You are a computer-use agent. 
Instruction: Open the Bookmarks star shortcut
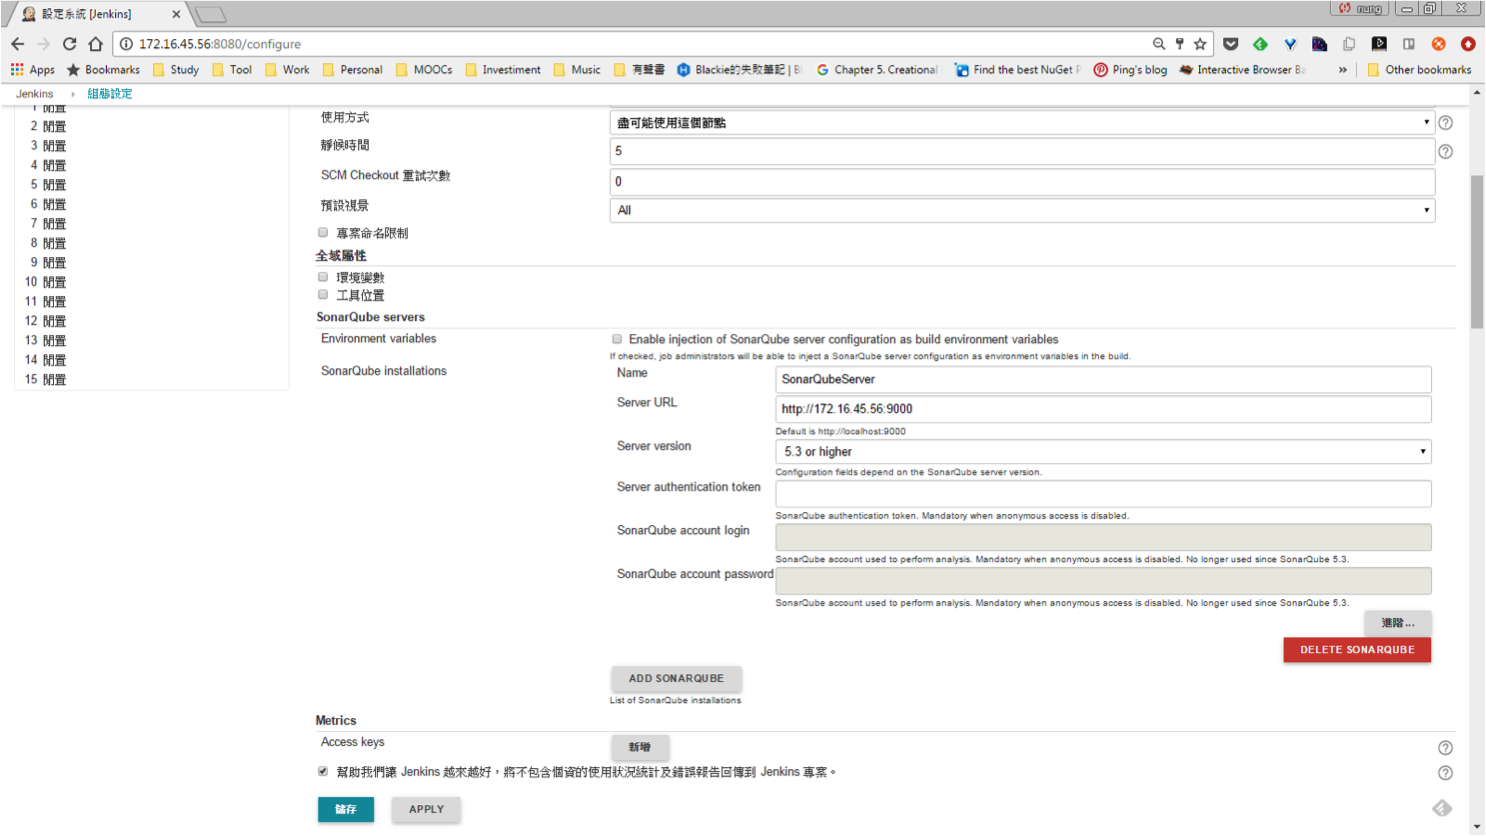point(103,70)
